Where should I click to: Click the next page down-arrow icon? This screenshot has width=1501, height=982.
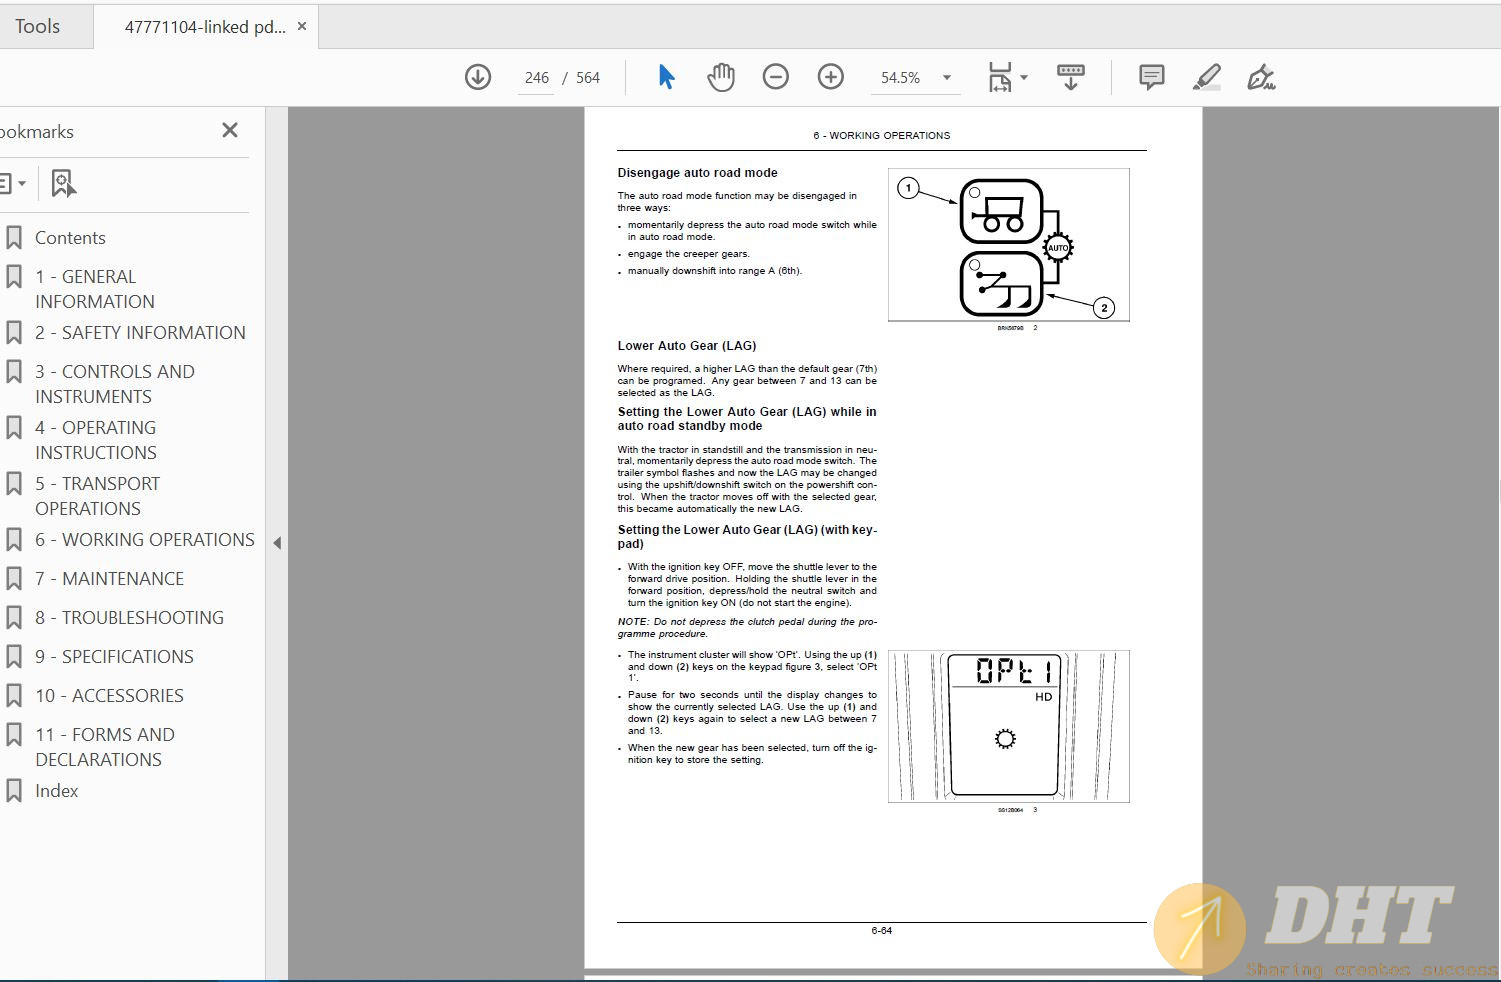pos(478,77)
